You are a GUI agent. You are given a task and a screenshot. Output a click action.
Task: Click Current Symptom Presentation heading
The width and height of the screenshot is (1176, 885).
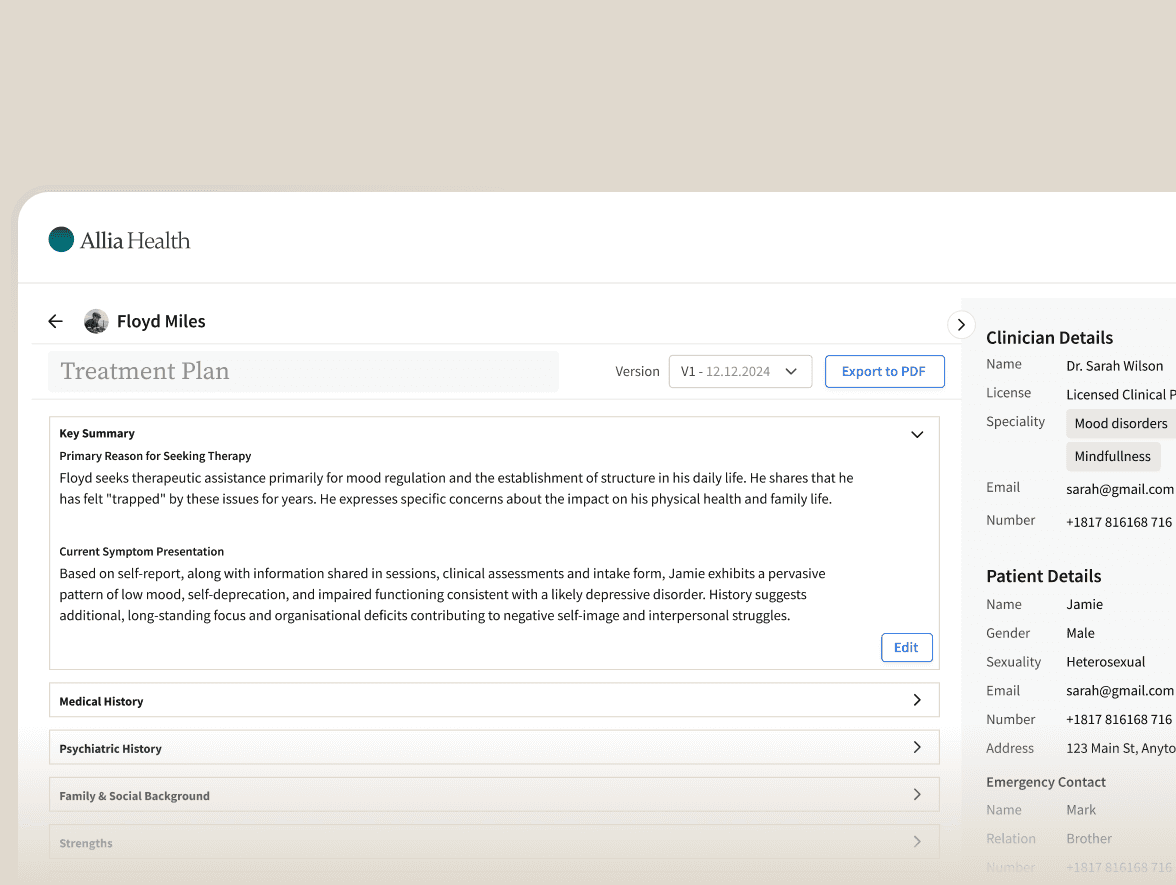point(142,551)
